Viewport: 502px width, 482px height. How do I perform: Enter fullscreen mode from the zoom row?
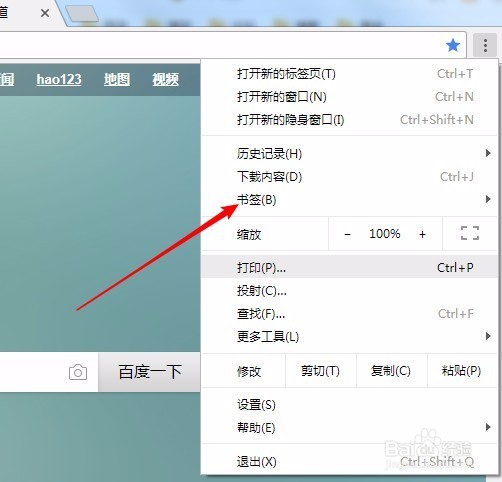(x=470, y=233)
